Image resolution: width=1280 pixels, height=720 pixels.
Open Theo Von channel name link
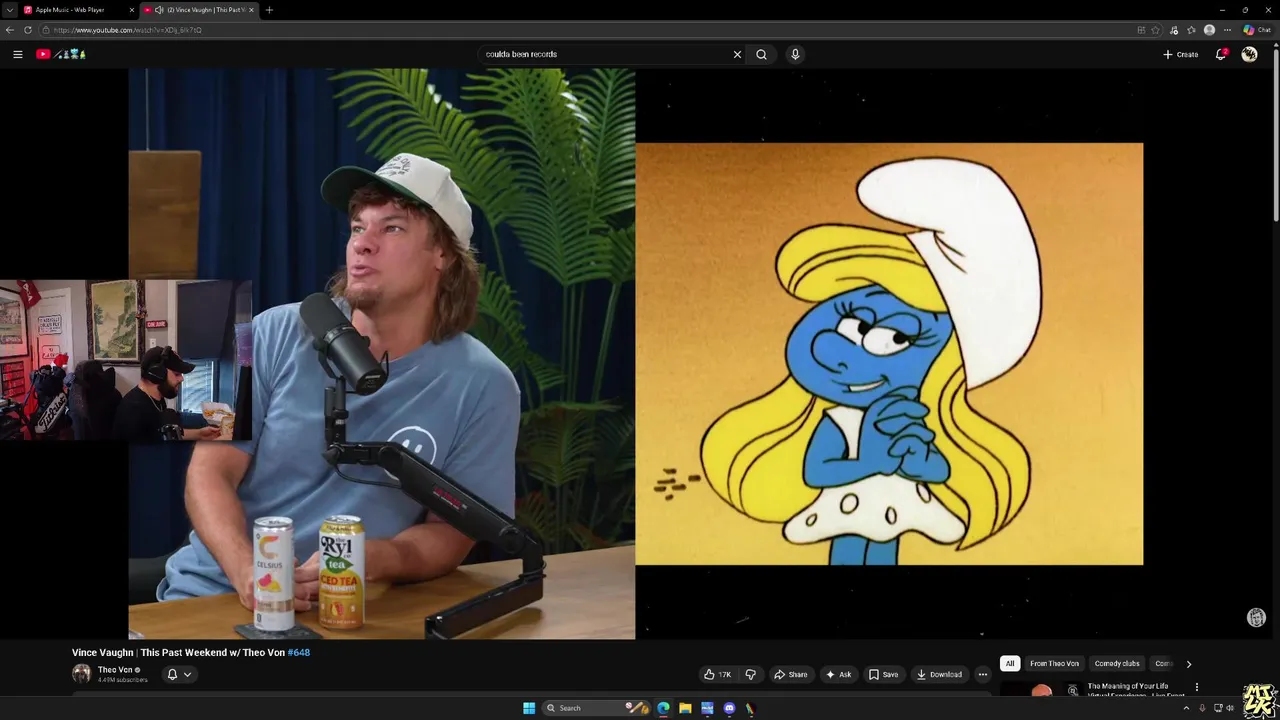coord(115,670)
